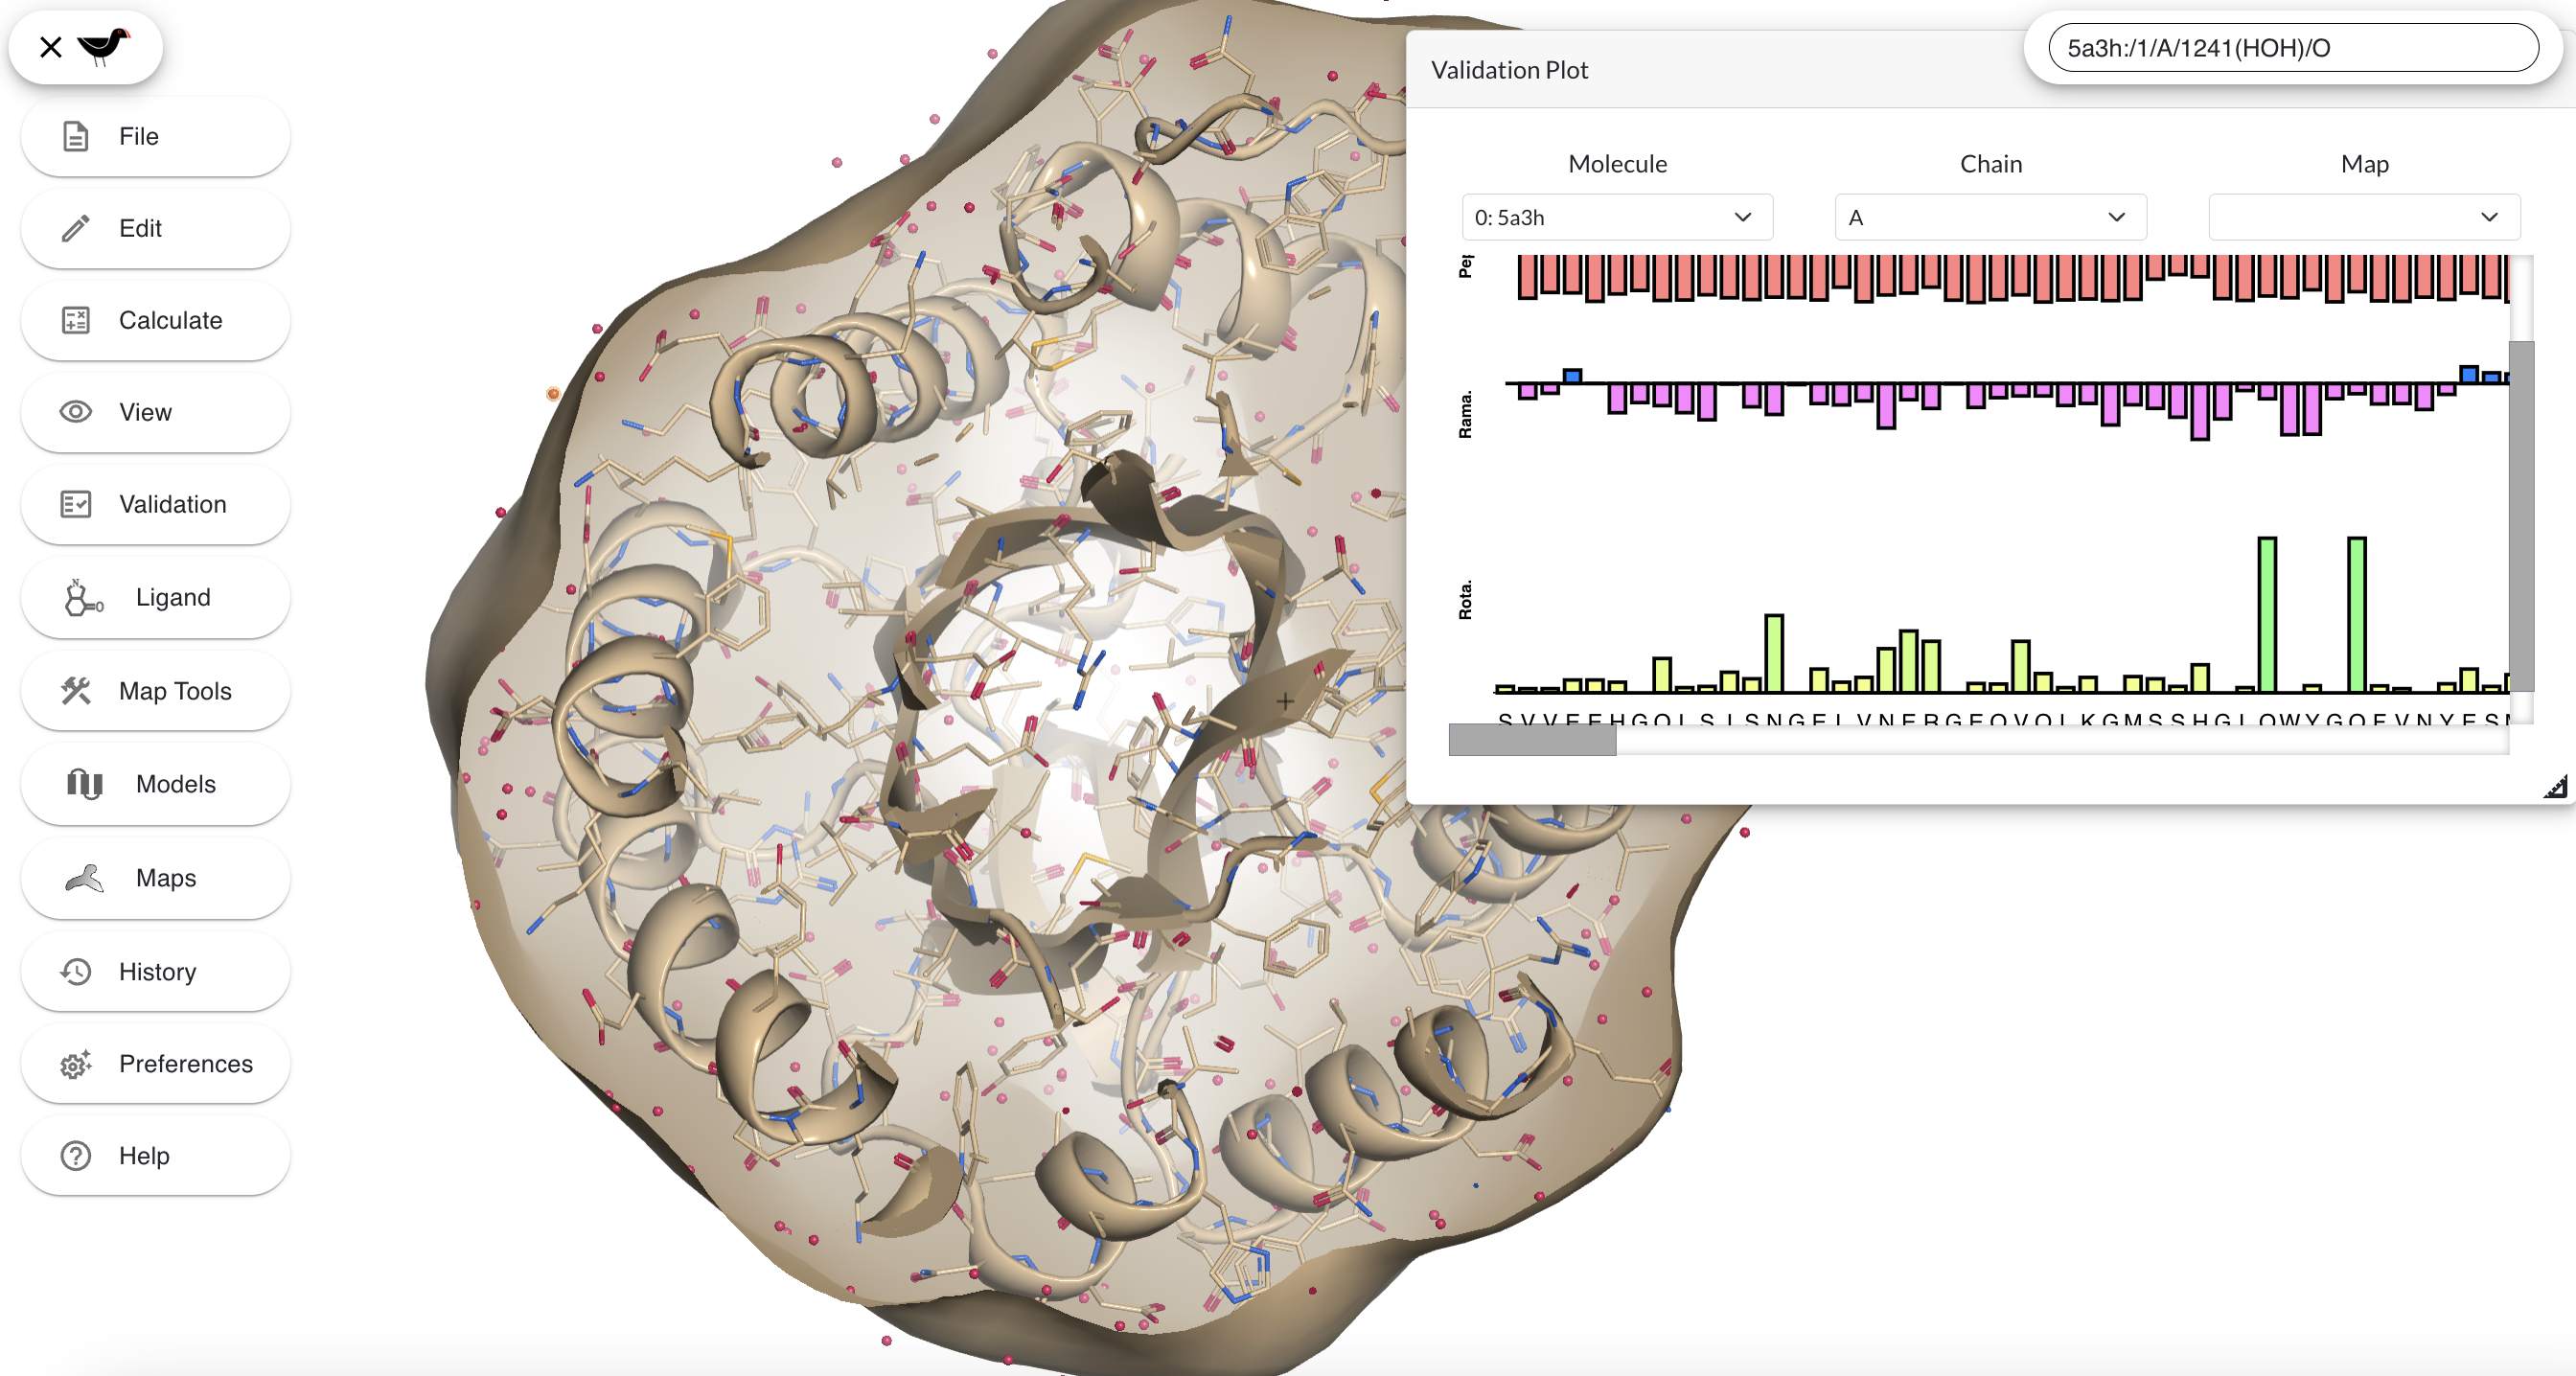Click the tallest green rotamer bar
The width and height of the screenshot is (2576, 1376).
tap(2267, 614)
